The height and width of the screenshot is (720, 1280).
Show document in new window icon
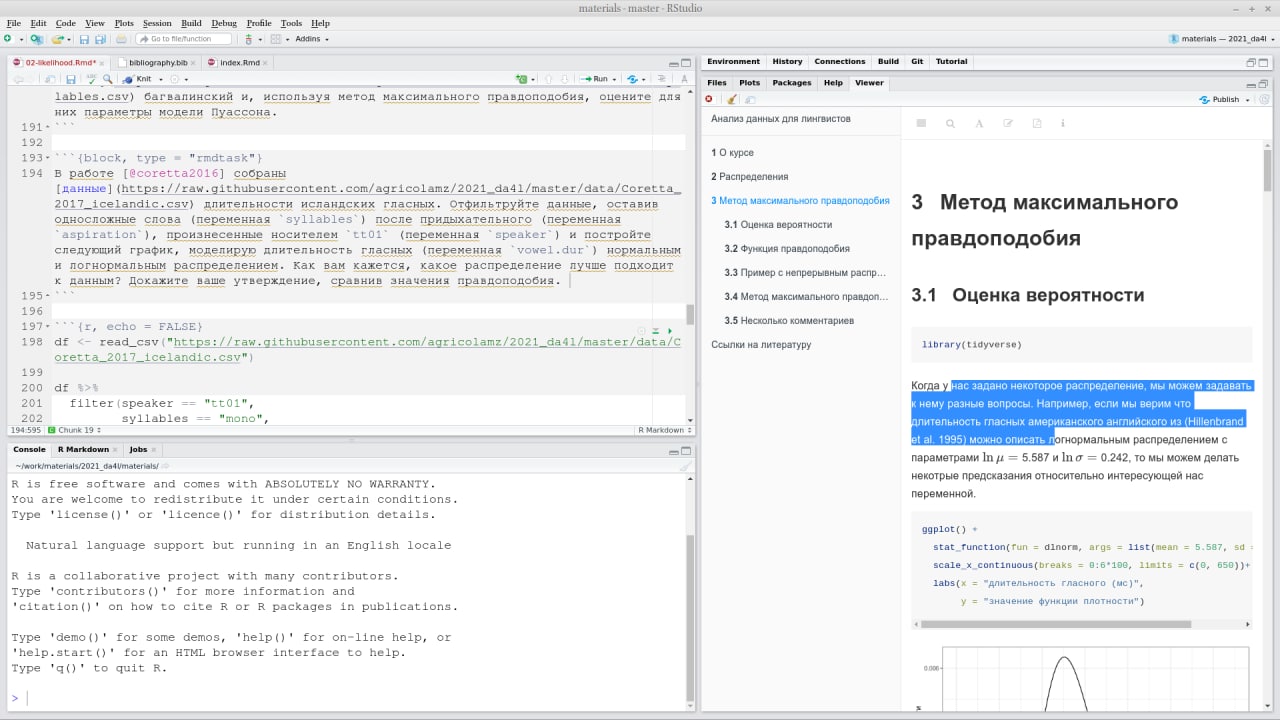point(49,79)
